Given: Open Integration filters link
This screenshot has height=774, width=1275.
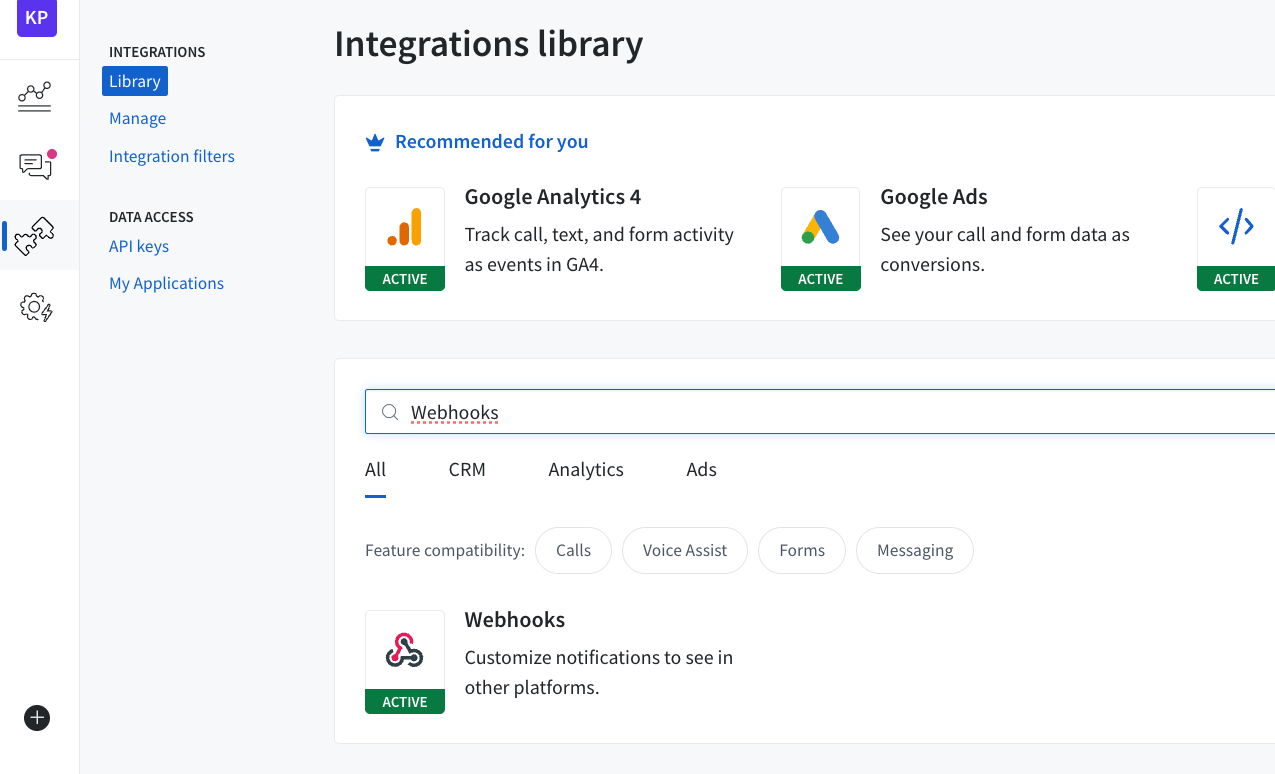Looking at the screenshot, I should (x=172, y=156).
